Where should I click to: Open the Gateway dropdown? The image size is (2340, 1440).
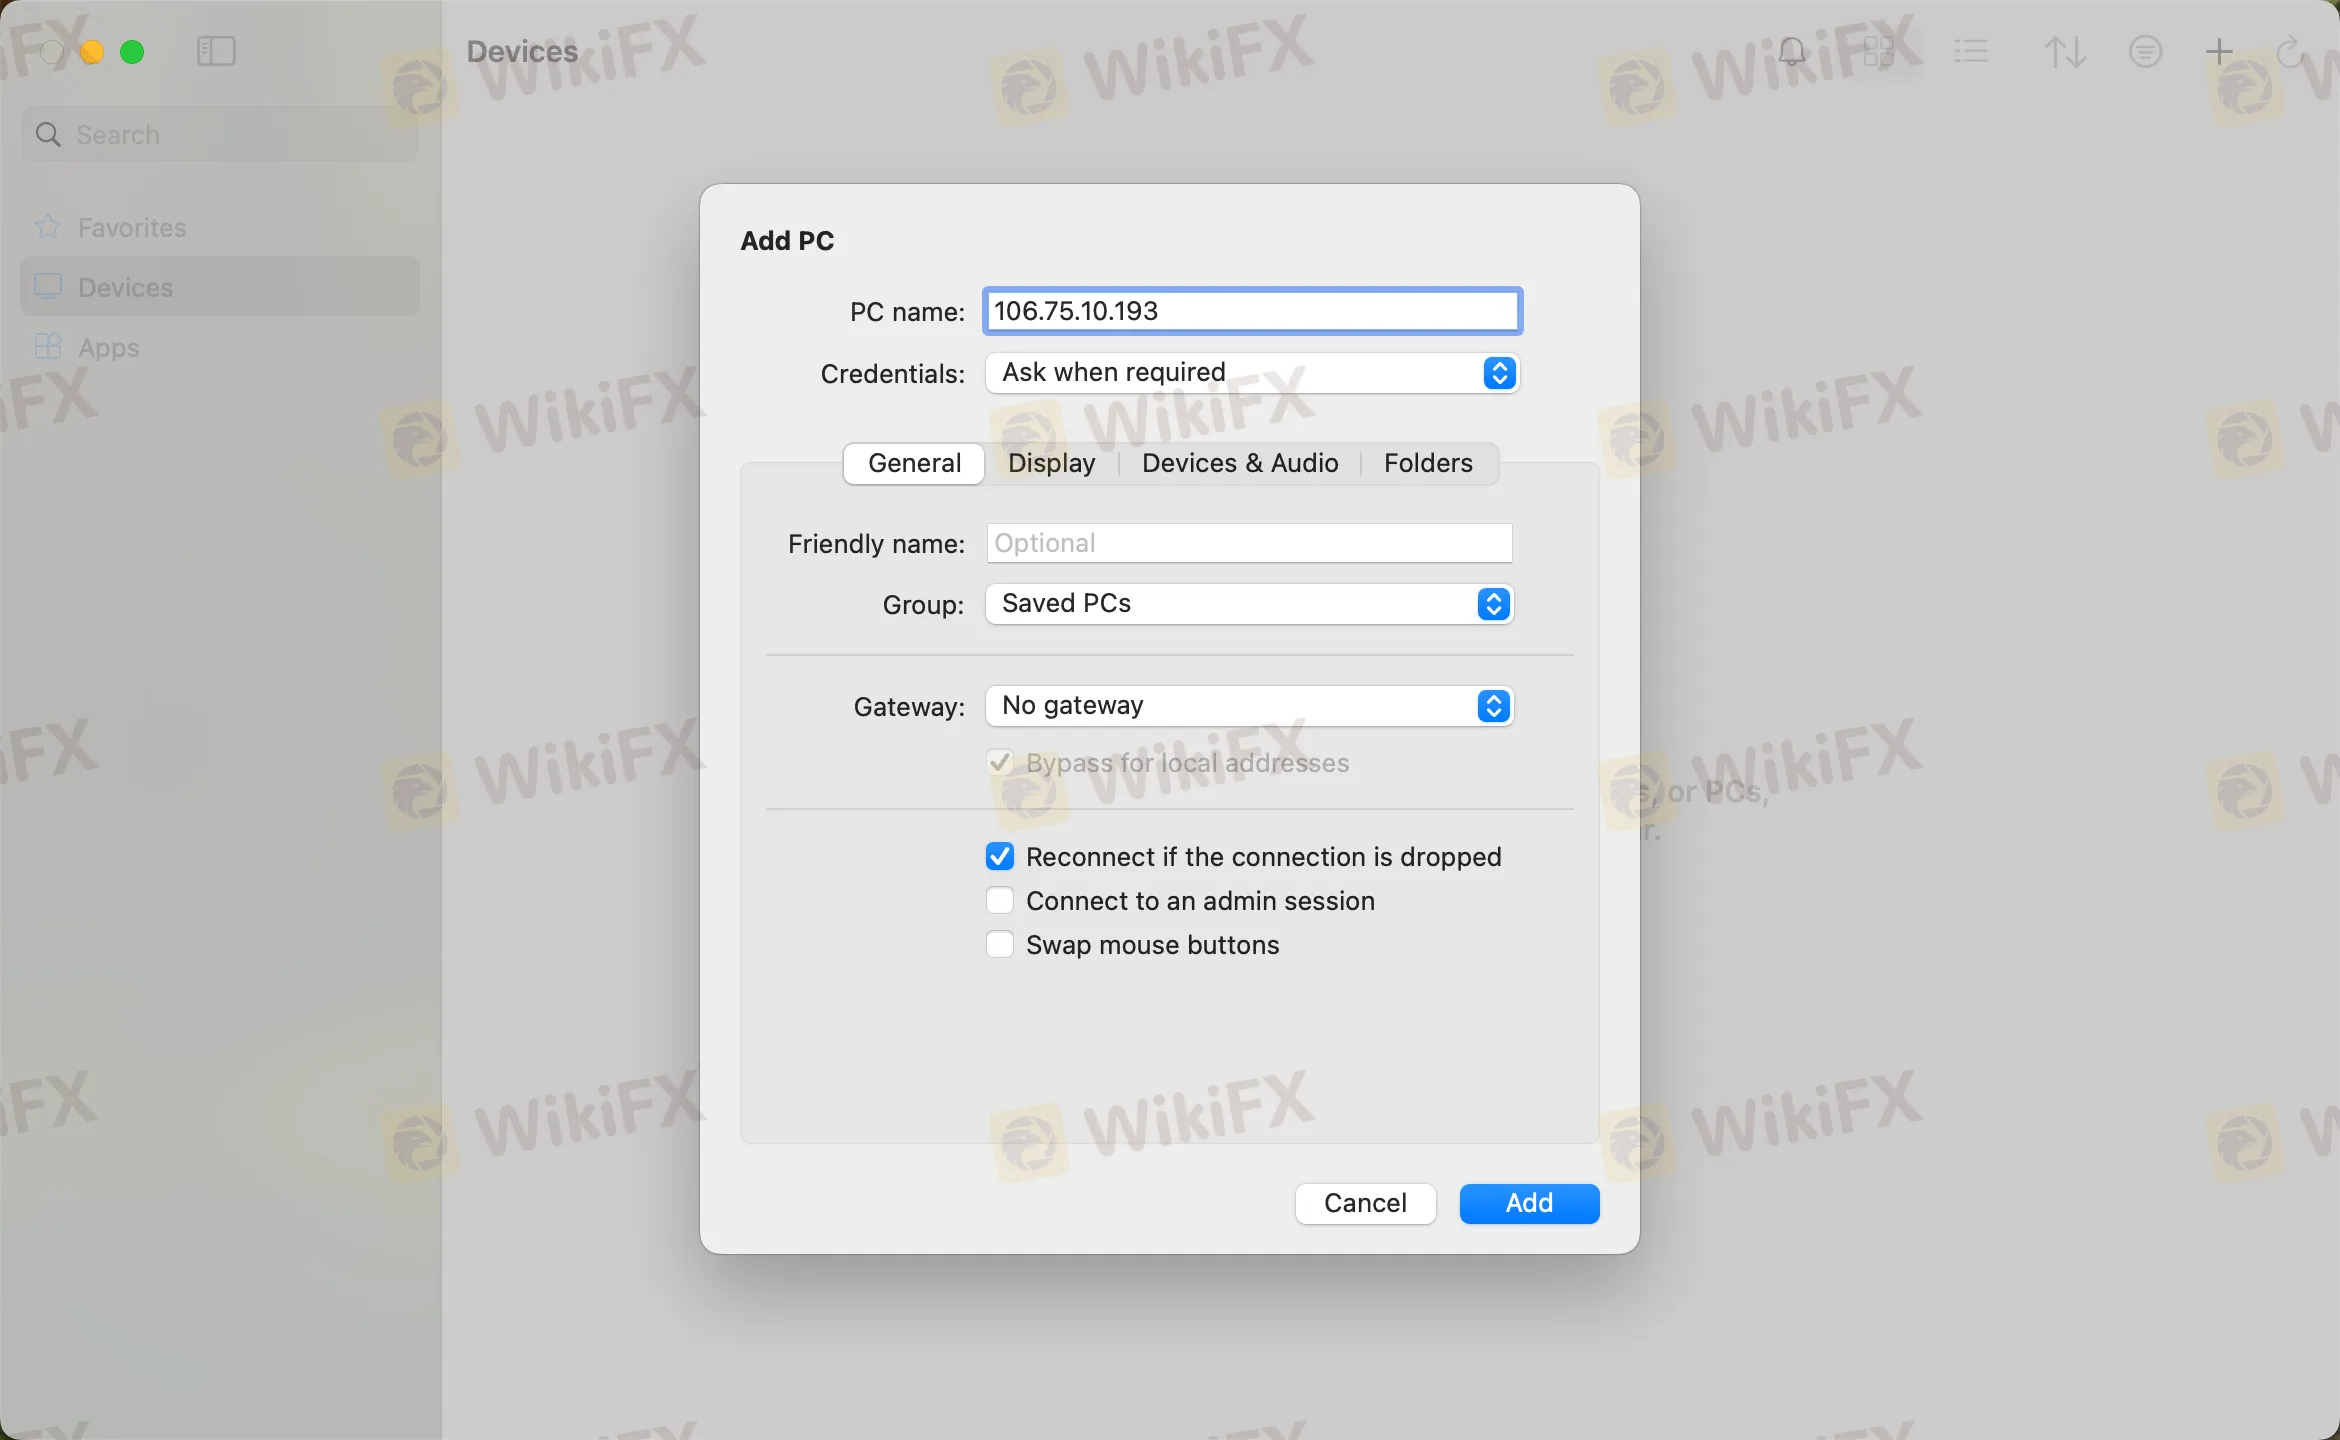click(1249, 706)
